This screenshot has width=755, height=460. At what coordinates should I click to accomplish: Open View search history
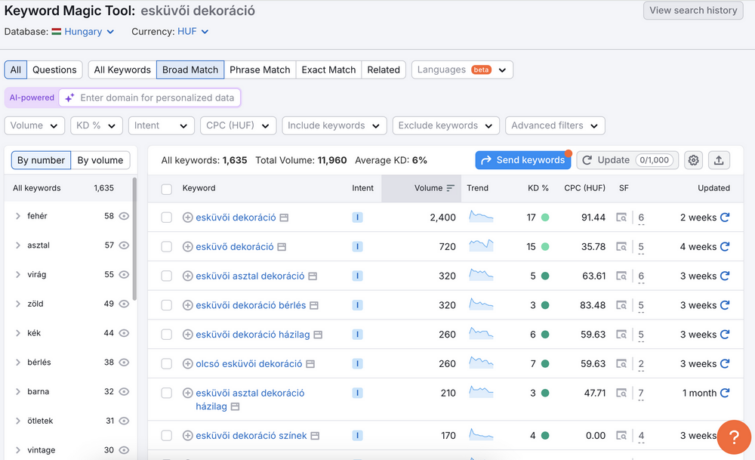point(693,11)
